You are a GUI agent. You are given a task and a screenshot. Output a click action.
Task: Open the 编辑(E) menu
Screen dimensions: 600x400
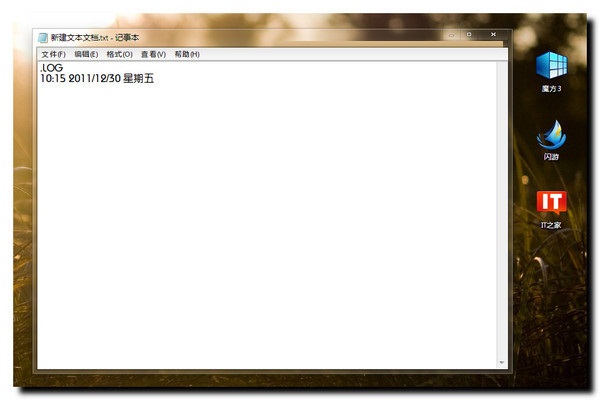tap(86, 54)
